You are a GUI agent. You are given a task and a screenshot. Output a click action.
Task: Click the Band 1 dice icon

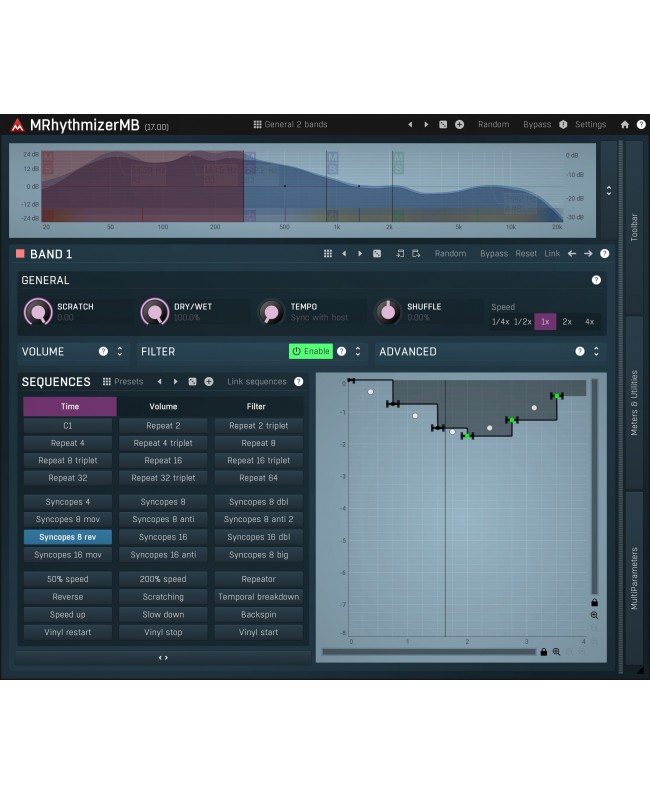coord(377,254)
